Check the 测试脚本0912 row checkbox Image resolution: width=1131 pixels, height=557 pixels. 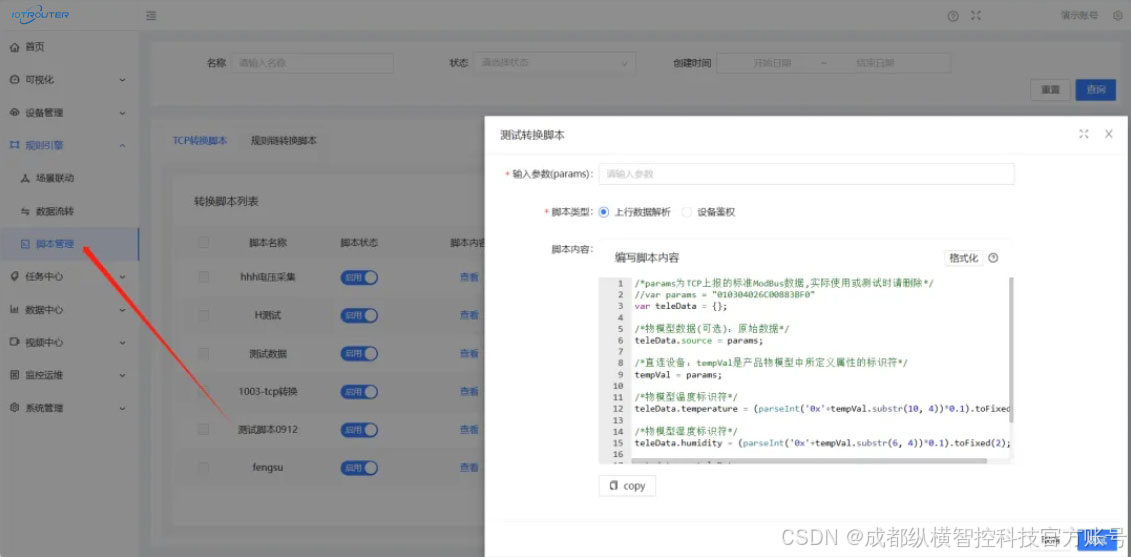click(x=203, y=429)
